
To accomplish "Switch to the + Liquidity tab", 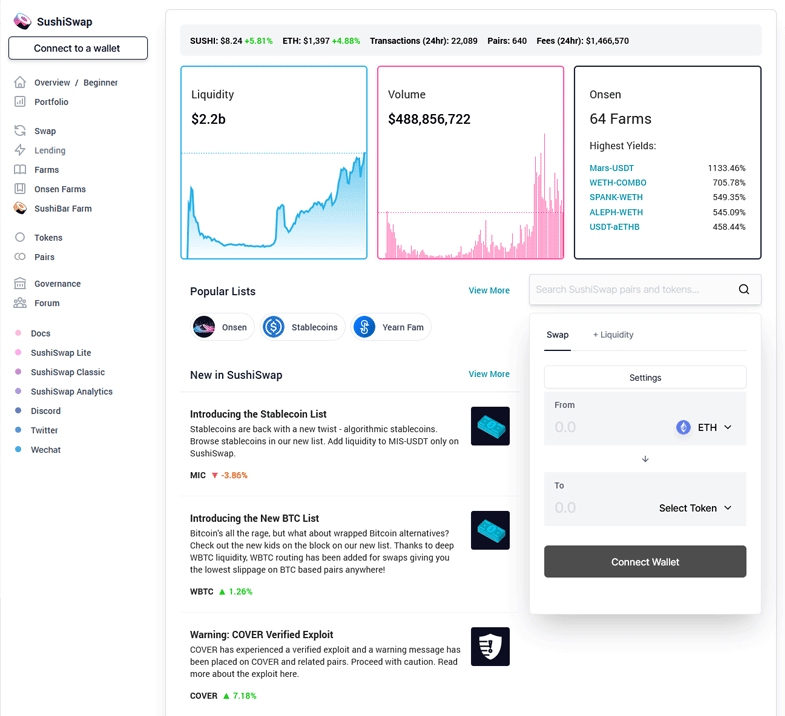I will pyautogui.click(x=613, y=334).
